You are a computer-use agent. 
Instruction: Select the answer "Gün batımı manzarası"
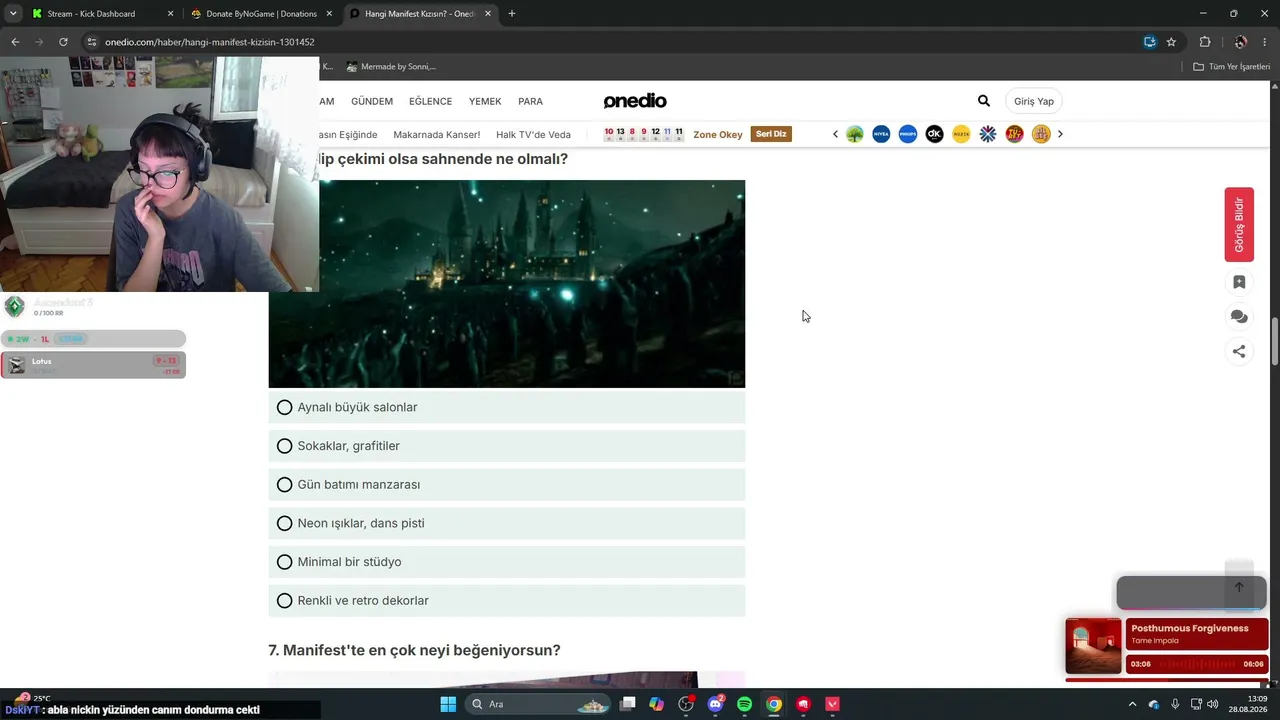(x=507, y=484)
